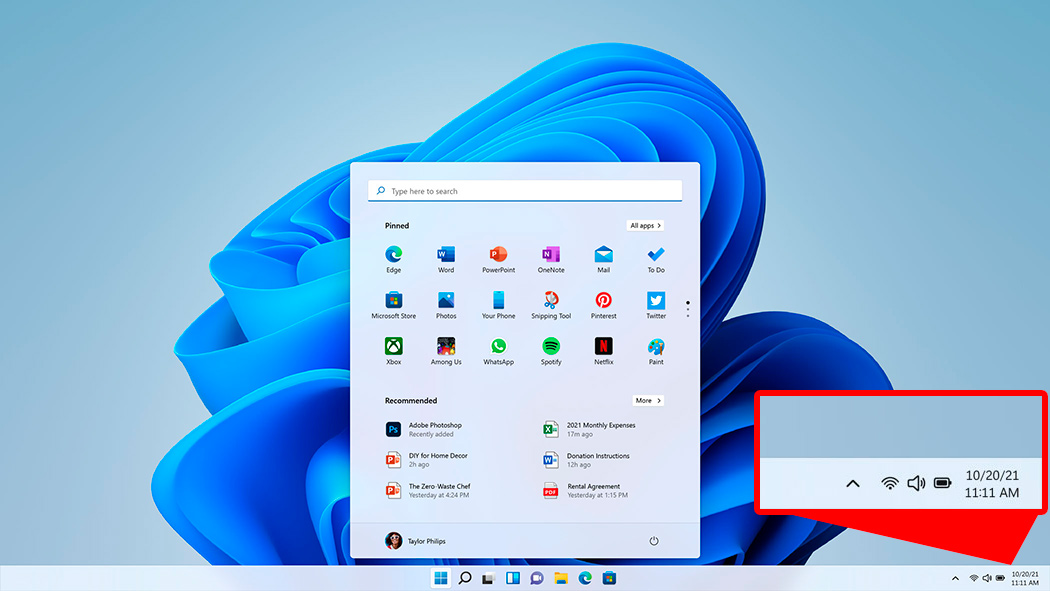Open the Pinterest app

click(x=603, y=305)
